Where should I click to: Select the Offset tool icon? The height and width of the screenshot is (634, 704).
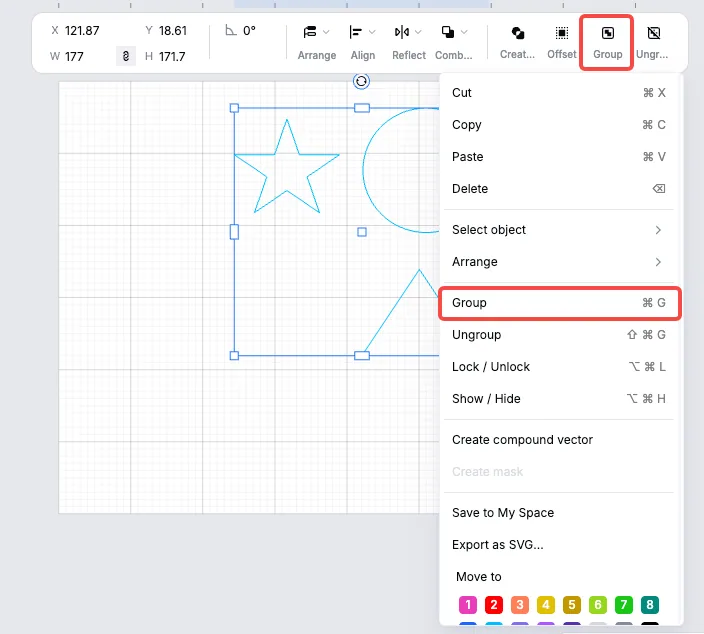coord(562,33)
